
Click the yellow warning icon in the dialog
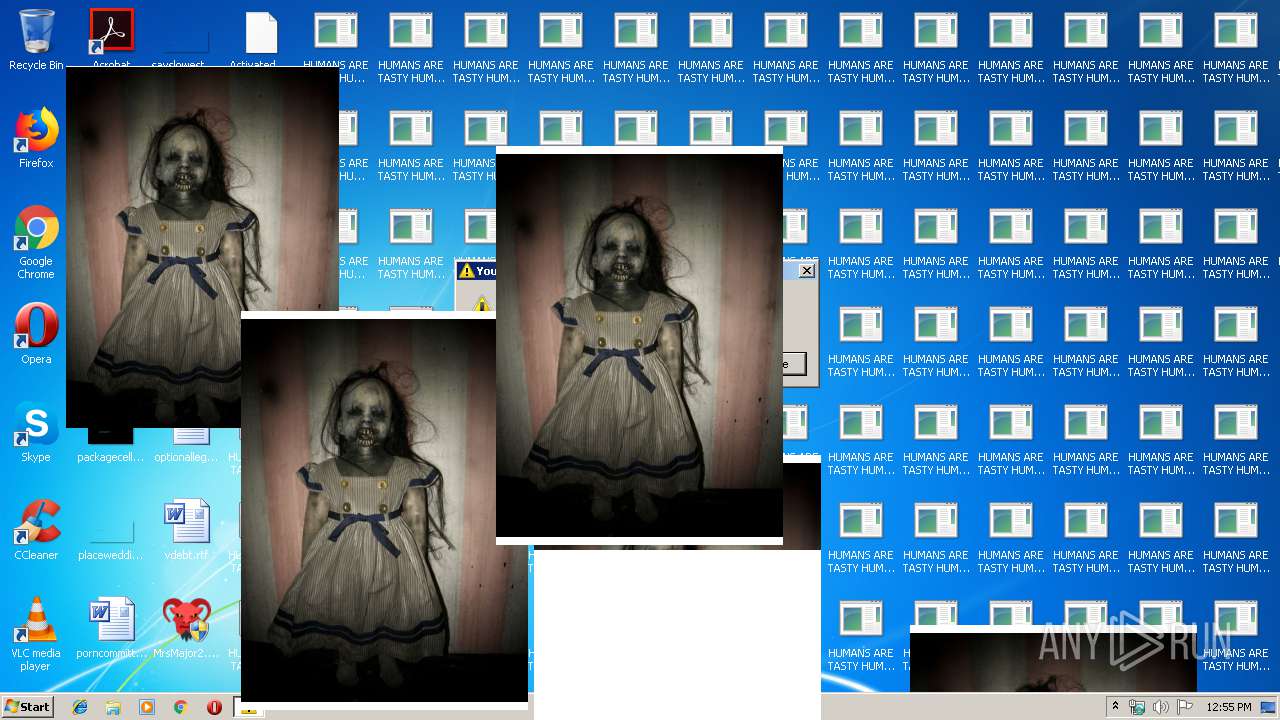coord(482,302)
